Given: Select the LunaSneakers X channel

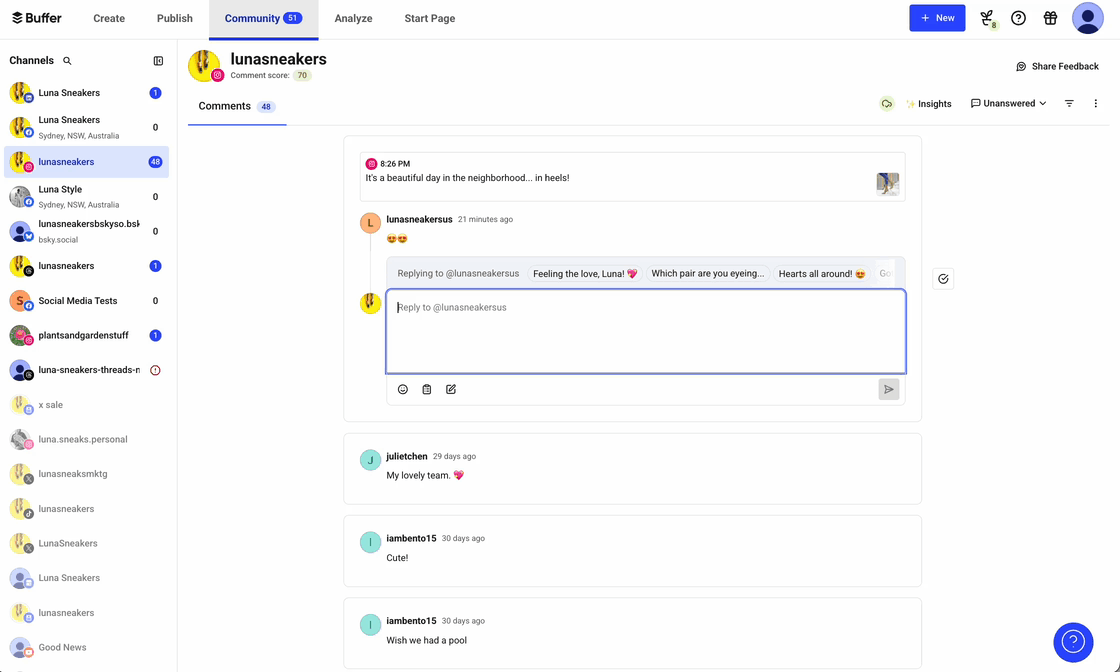Looking at the screenshot, I should coord(86,543).
